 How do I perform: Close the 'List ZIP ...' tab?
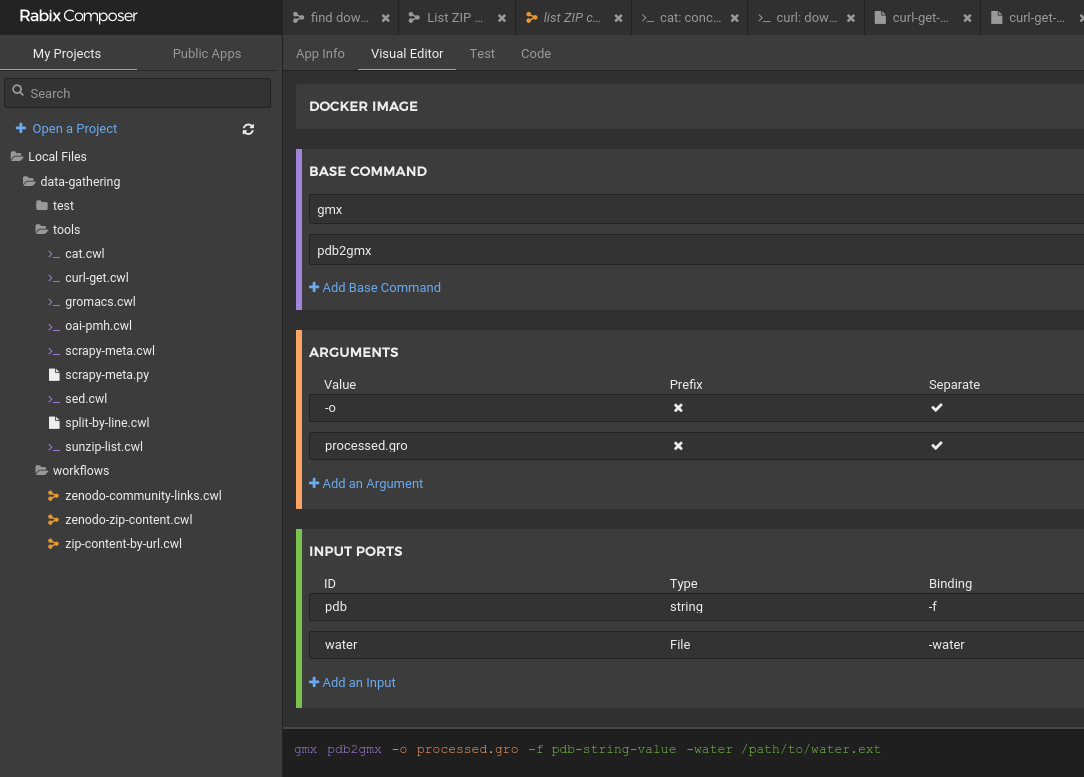(502, 18)
